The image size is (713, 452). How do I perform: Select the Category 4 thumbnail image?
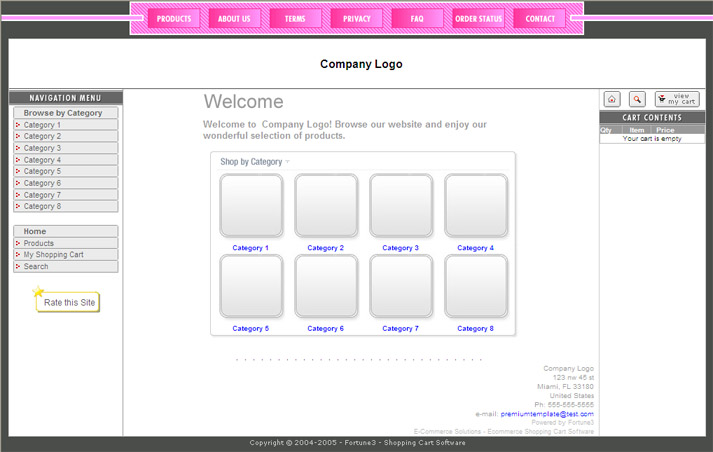476,205
